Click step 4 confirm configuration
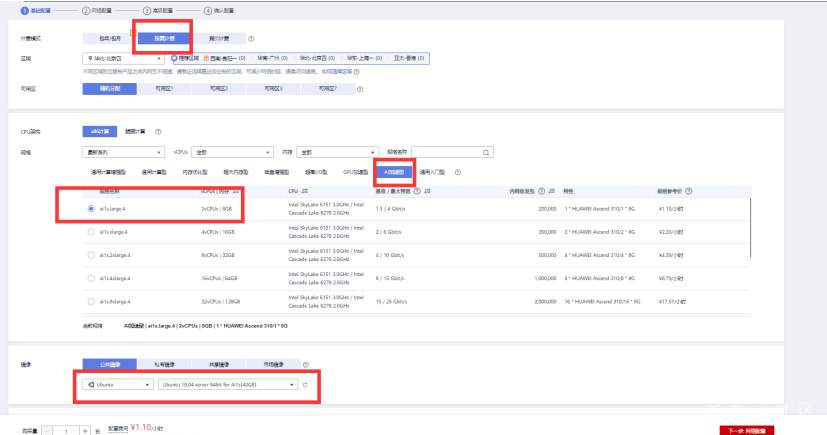Image resolution: width=827 pixels, height=435 pixels. coord(219,11)
